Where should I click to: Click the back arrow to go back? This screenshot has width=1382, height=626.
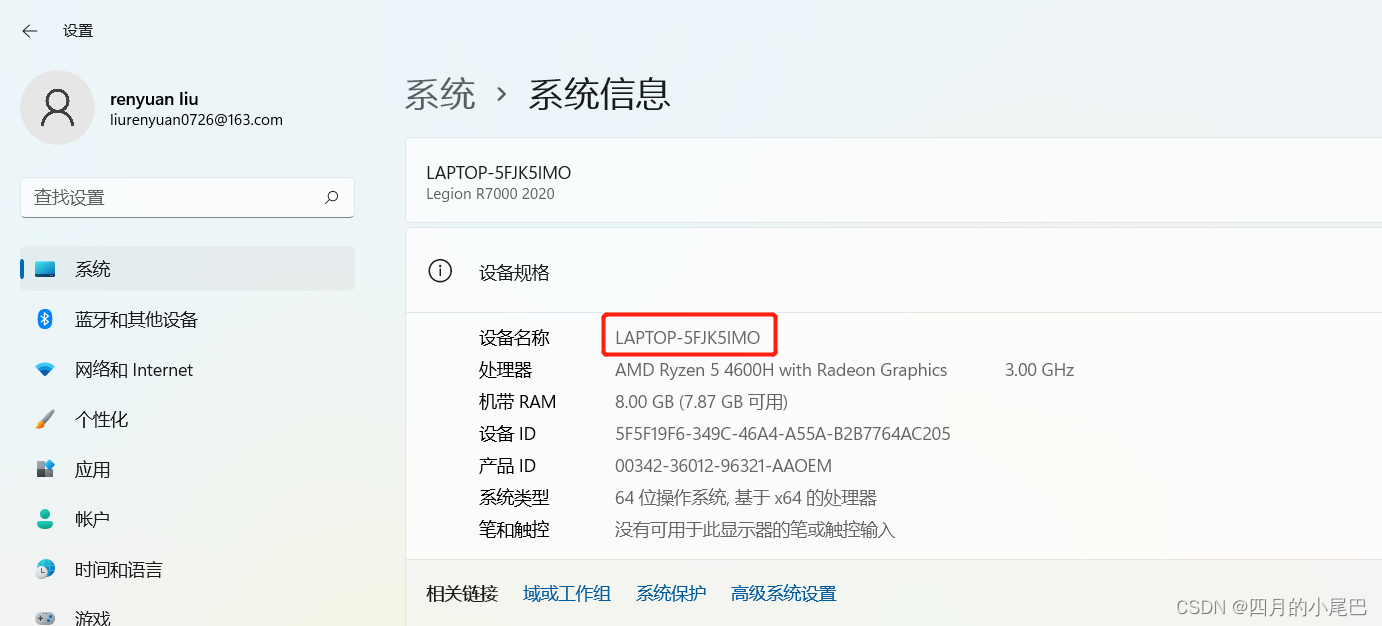[29, 30]
